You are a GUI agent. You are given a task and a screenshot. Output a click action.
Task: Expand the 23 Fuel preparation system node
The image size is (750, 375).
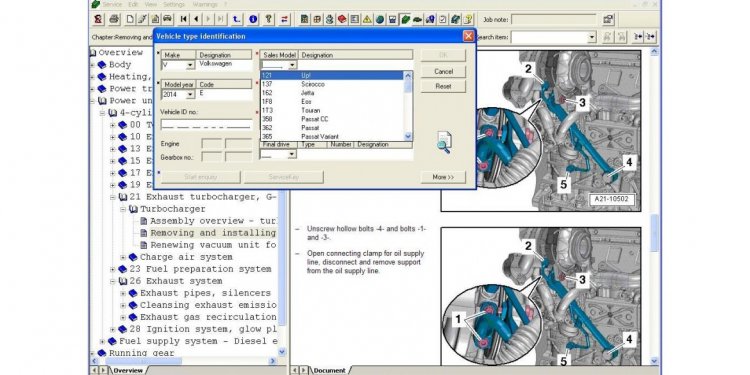tap(113, 269)
